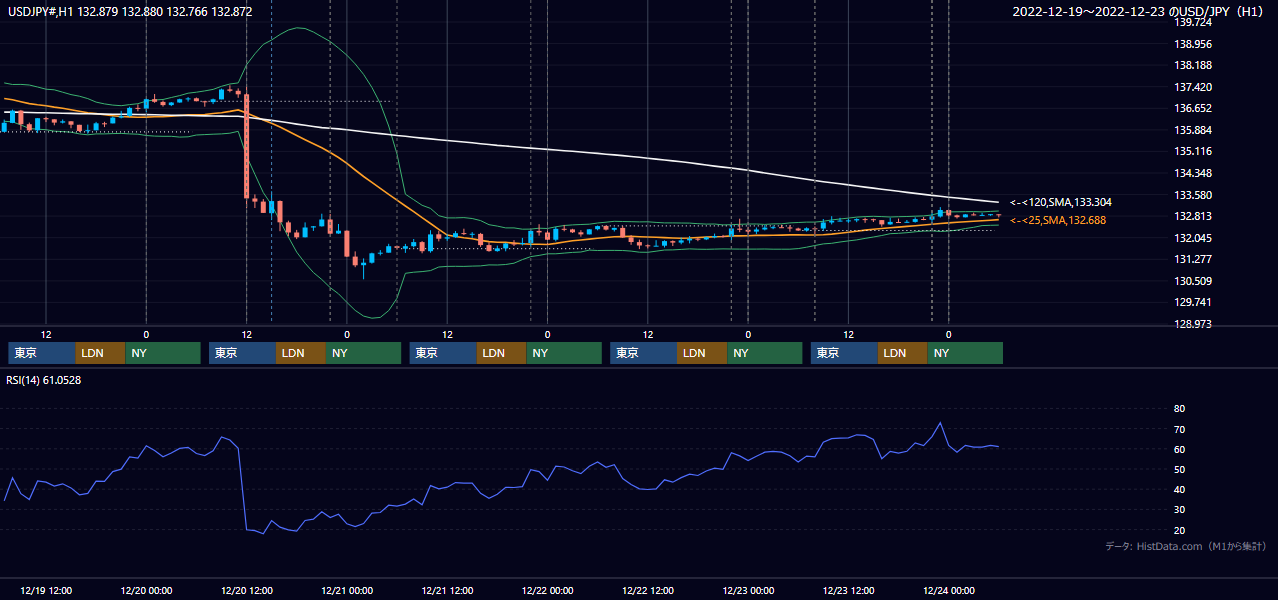
Task: Select the 129.741 price axis label
Action: click(1193, 302)
